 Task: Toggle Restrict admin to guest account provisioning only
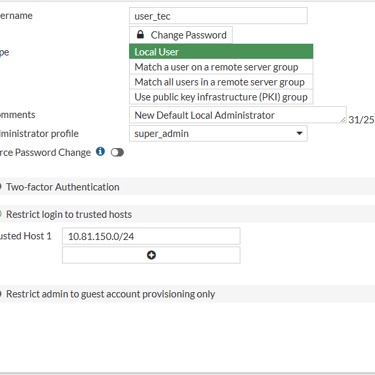pos(1,294)
